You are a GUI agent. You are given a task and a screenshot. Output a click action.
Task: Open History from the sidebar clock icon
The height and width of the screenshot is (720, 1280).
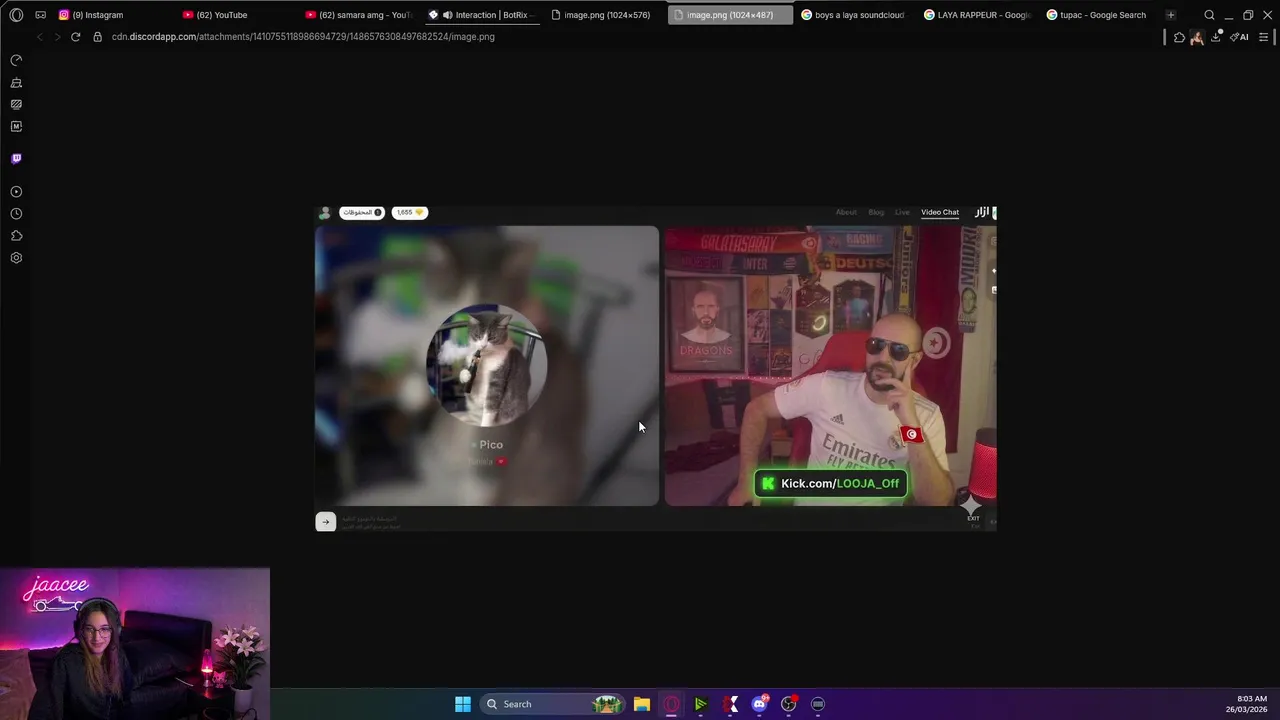coord(16,213)
